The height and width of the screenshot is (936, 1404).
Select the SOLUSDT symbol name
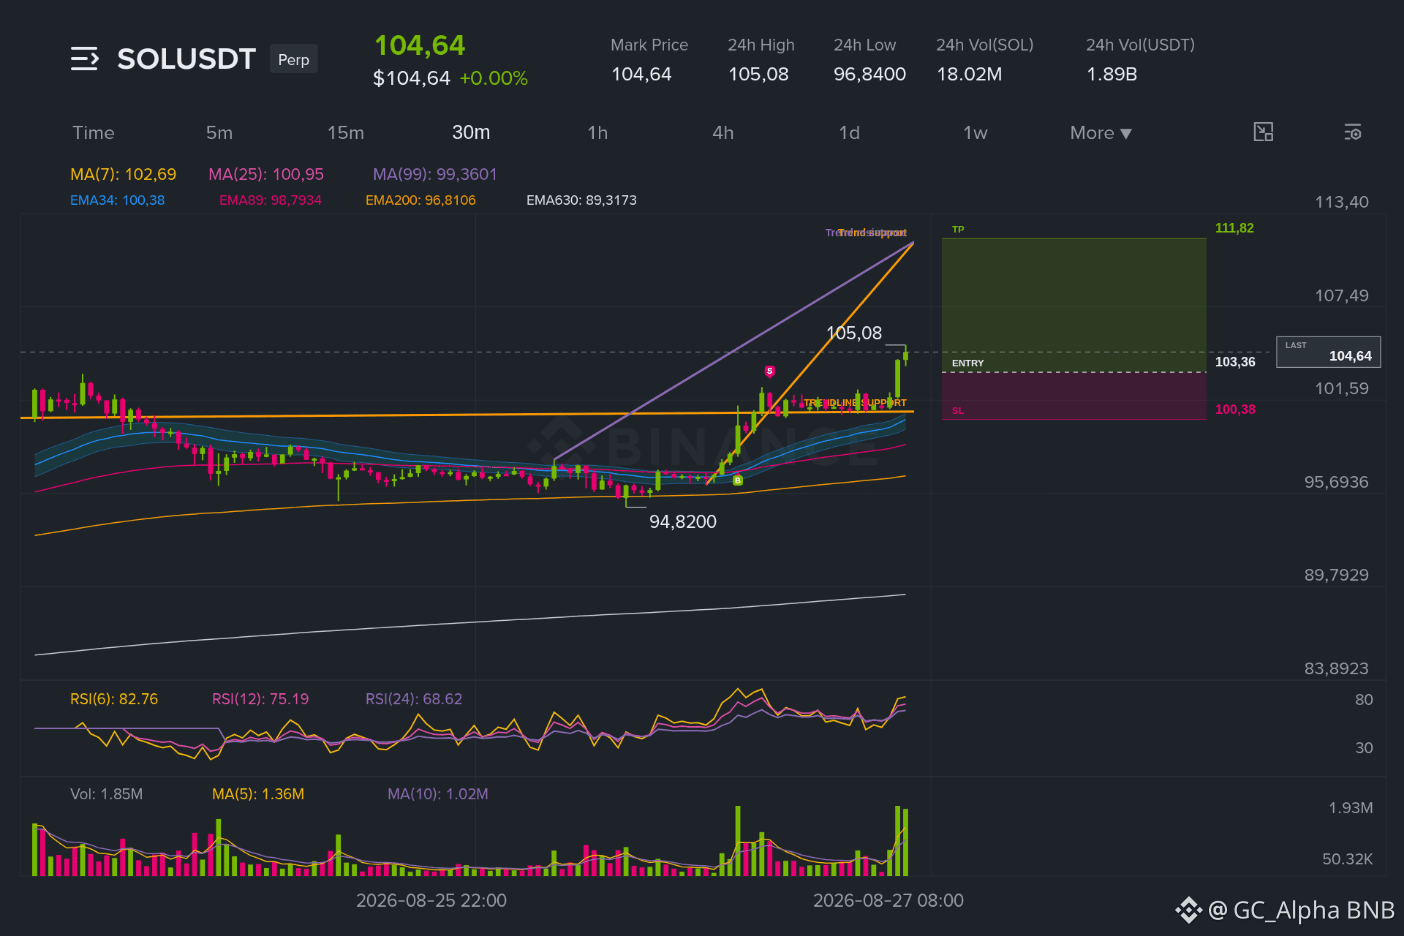coord(187,59)
